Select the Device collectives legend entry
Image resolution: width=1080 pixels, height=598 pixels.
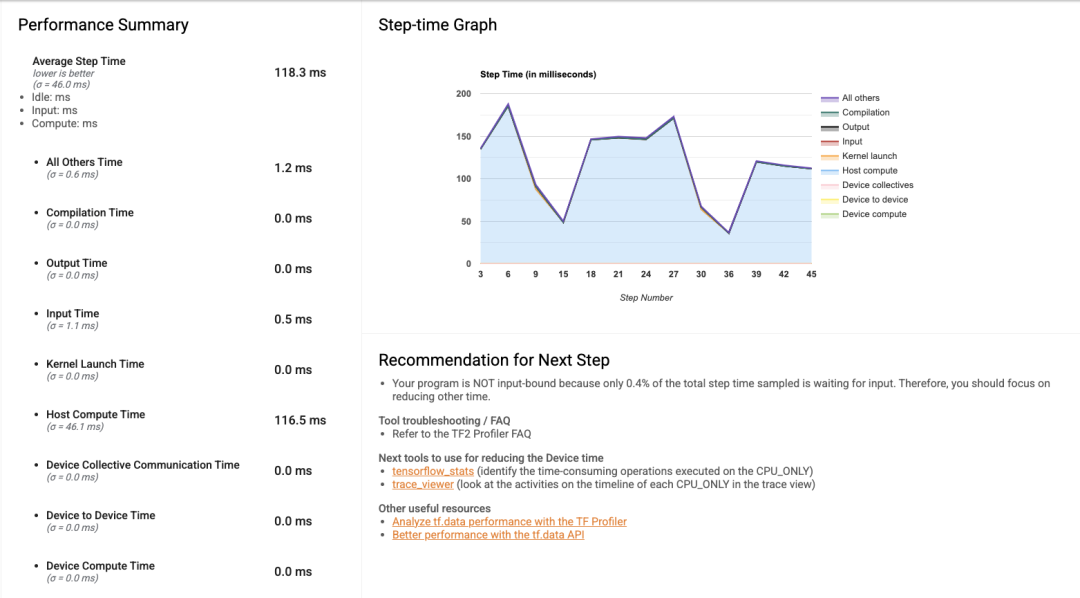(877, 186)
